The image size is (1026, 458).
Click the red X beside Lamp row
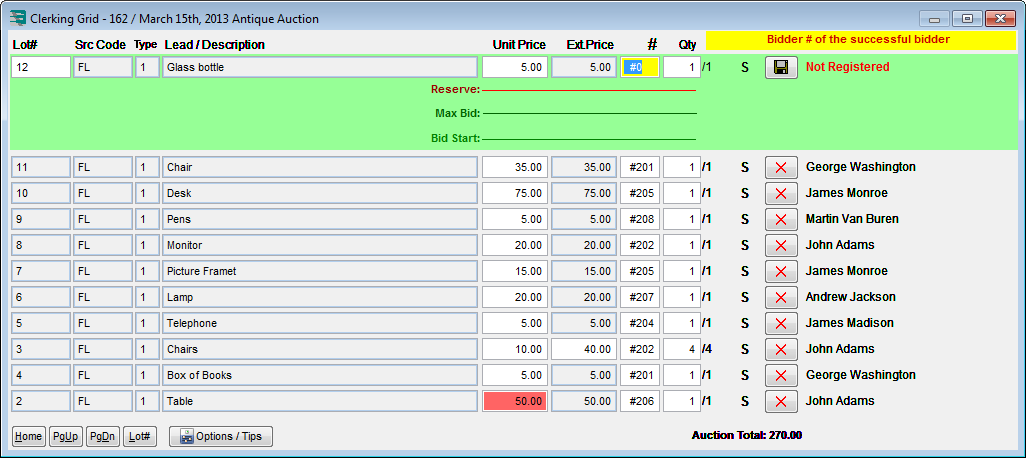coord(780,297)
